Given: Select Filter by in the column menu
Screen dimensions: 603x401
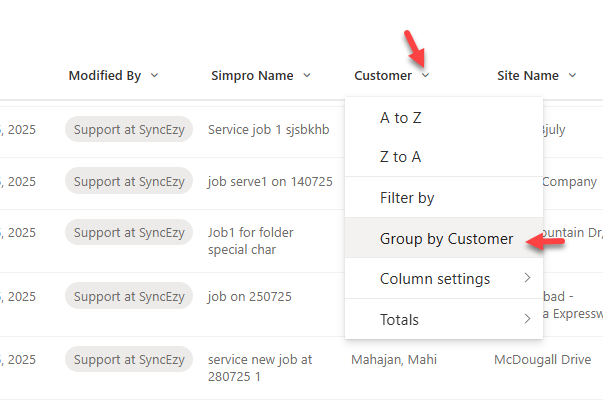Looking at the screenshot, I should pyautogui.click(x=407, y=198).
